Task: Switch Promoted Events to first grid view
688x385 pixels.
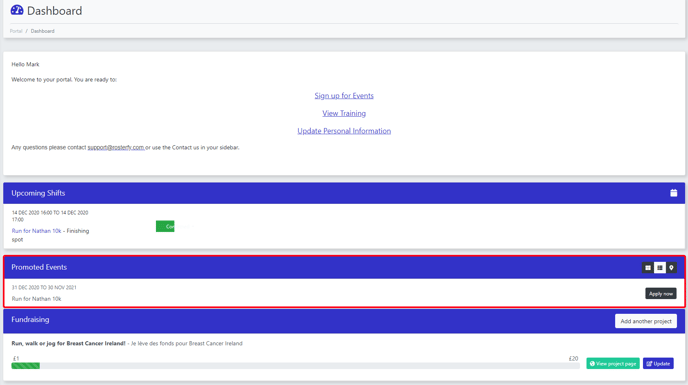Action: click(648, 268)
